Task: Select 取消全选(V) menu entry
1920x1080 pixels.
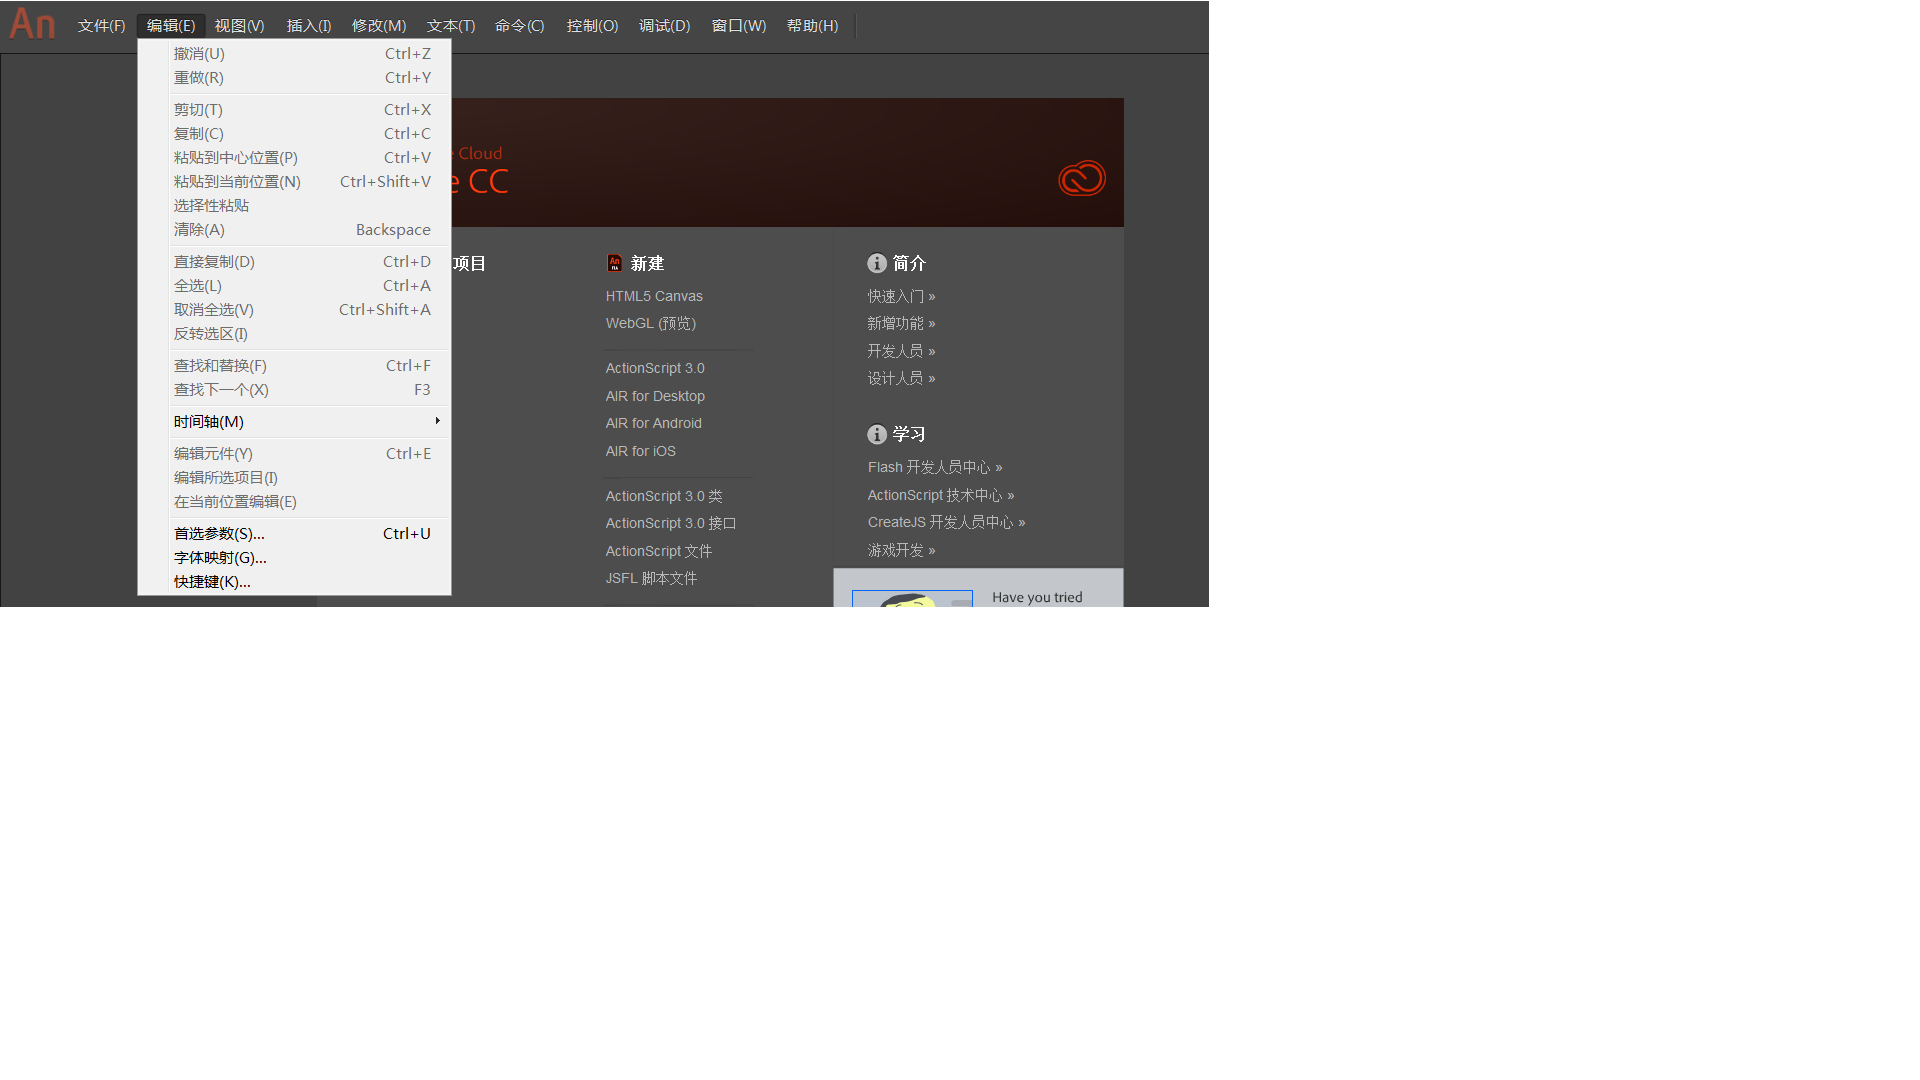Action: tap(294, 310)
